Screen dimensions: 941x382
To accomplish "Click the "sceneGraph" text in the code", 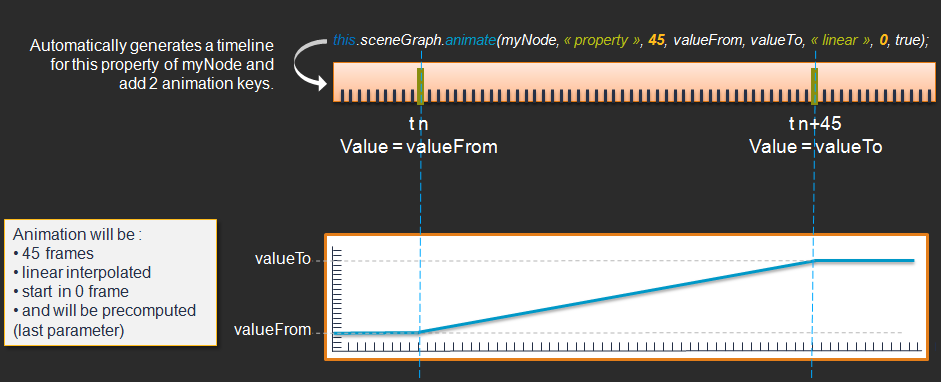I will pyautogui.click(x=401, y=41).
